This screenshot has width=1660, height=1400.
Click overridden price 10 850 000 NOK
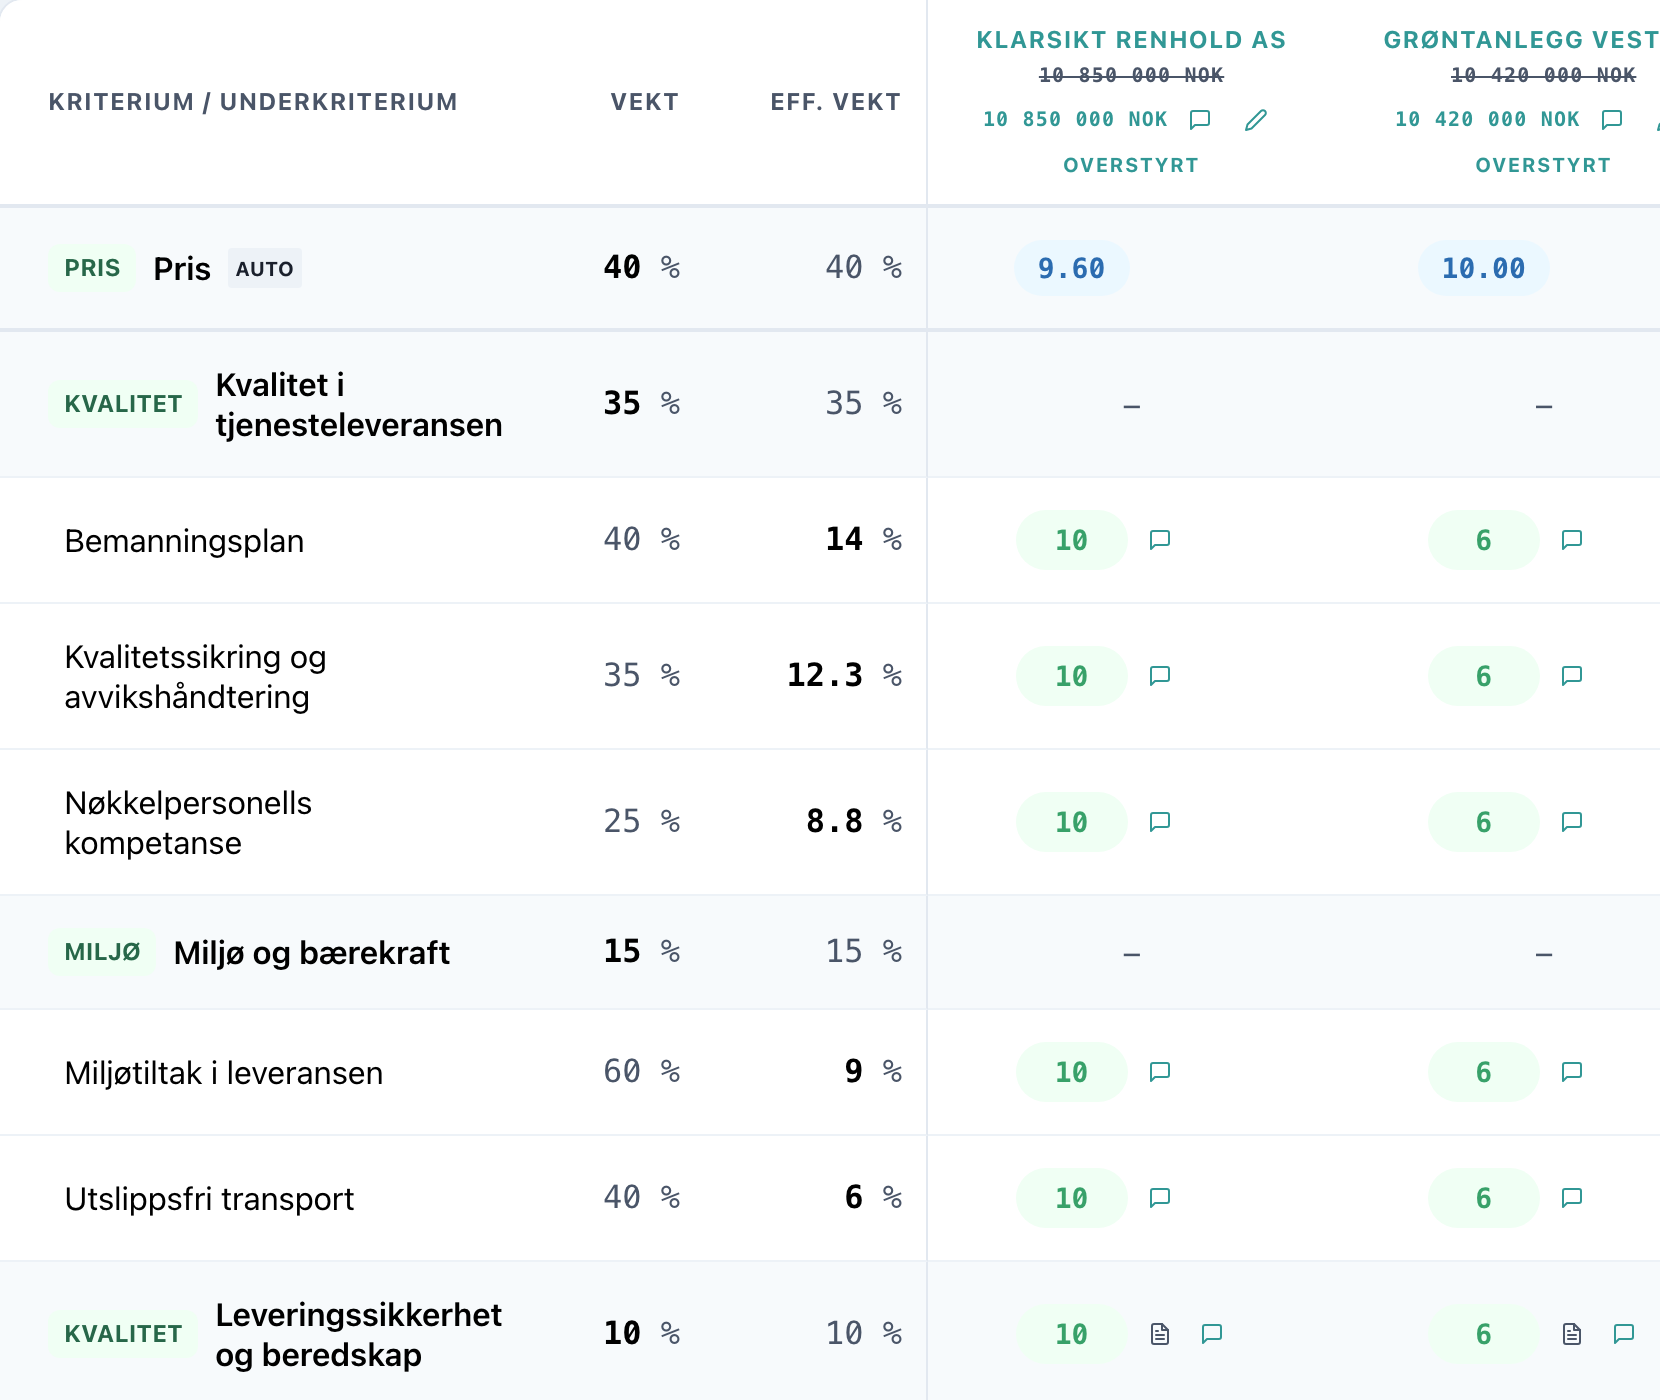(x=1075, y=120)
